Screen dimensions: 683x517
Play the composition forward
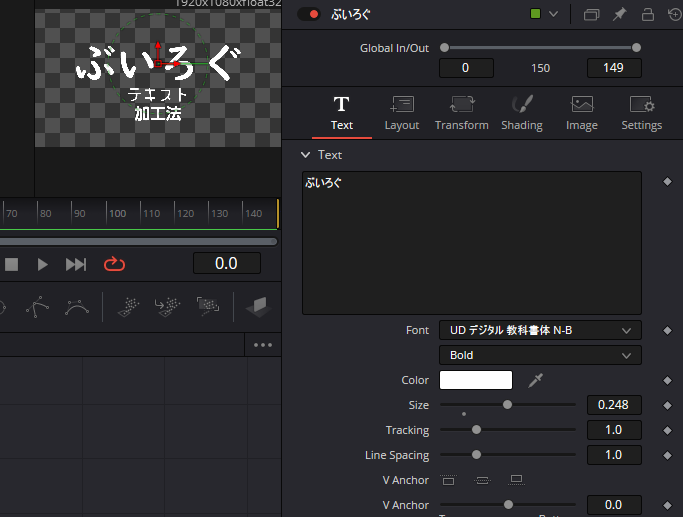pos(42,264)
